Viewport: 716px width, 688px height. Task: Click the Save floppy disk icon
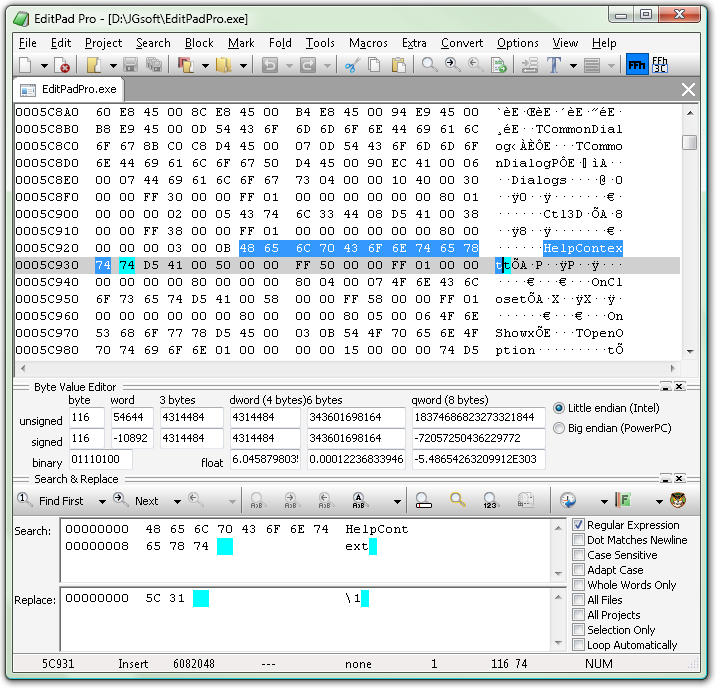pos(130,65)
